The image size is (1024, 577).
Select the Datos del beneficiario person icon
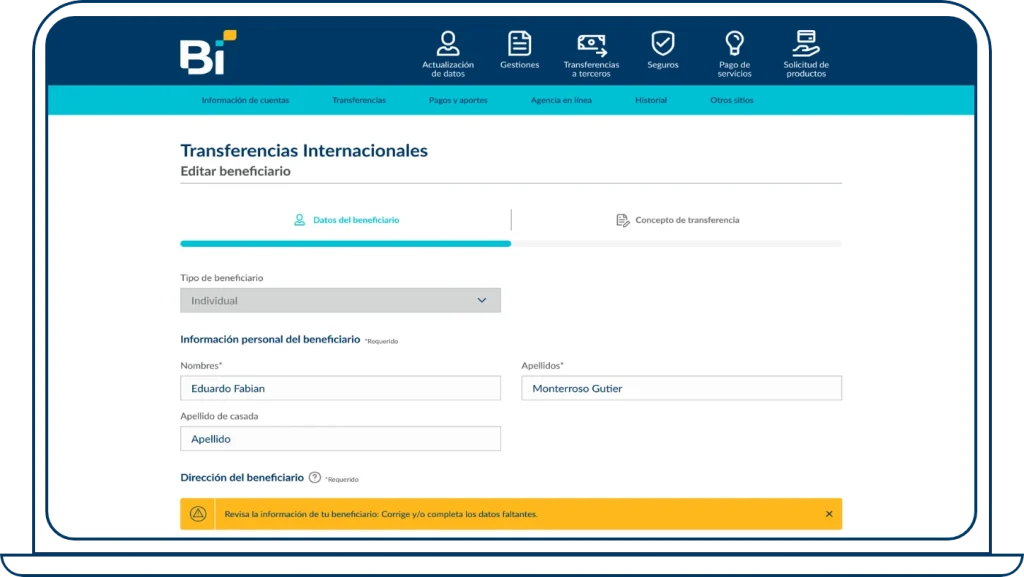click(x=298, y=219)
